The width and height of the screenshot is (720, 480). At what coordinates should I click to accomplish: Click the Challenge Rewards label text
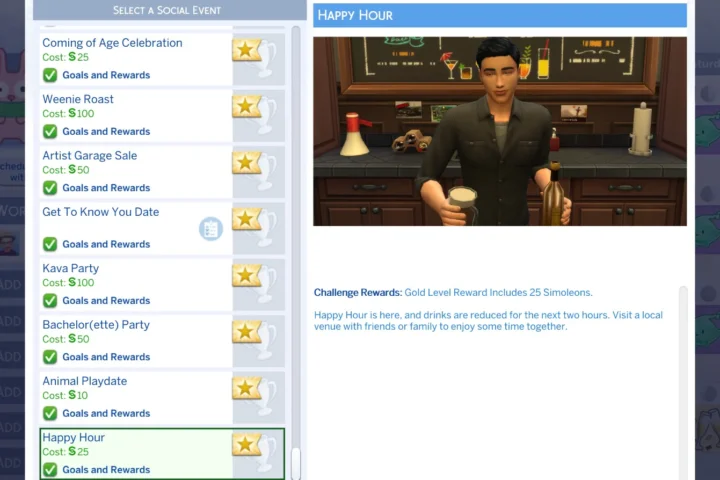358,293
